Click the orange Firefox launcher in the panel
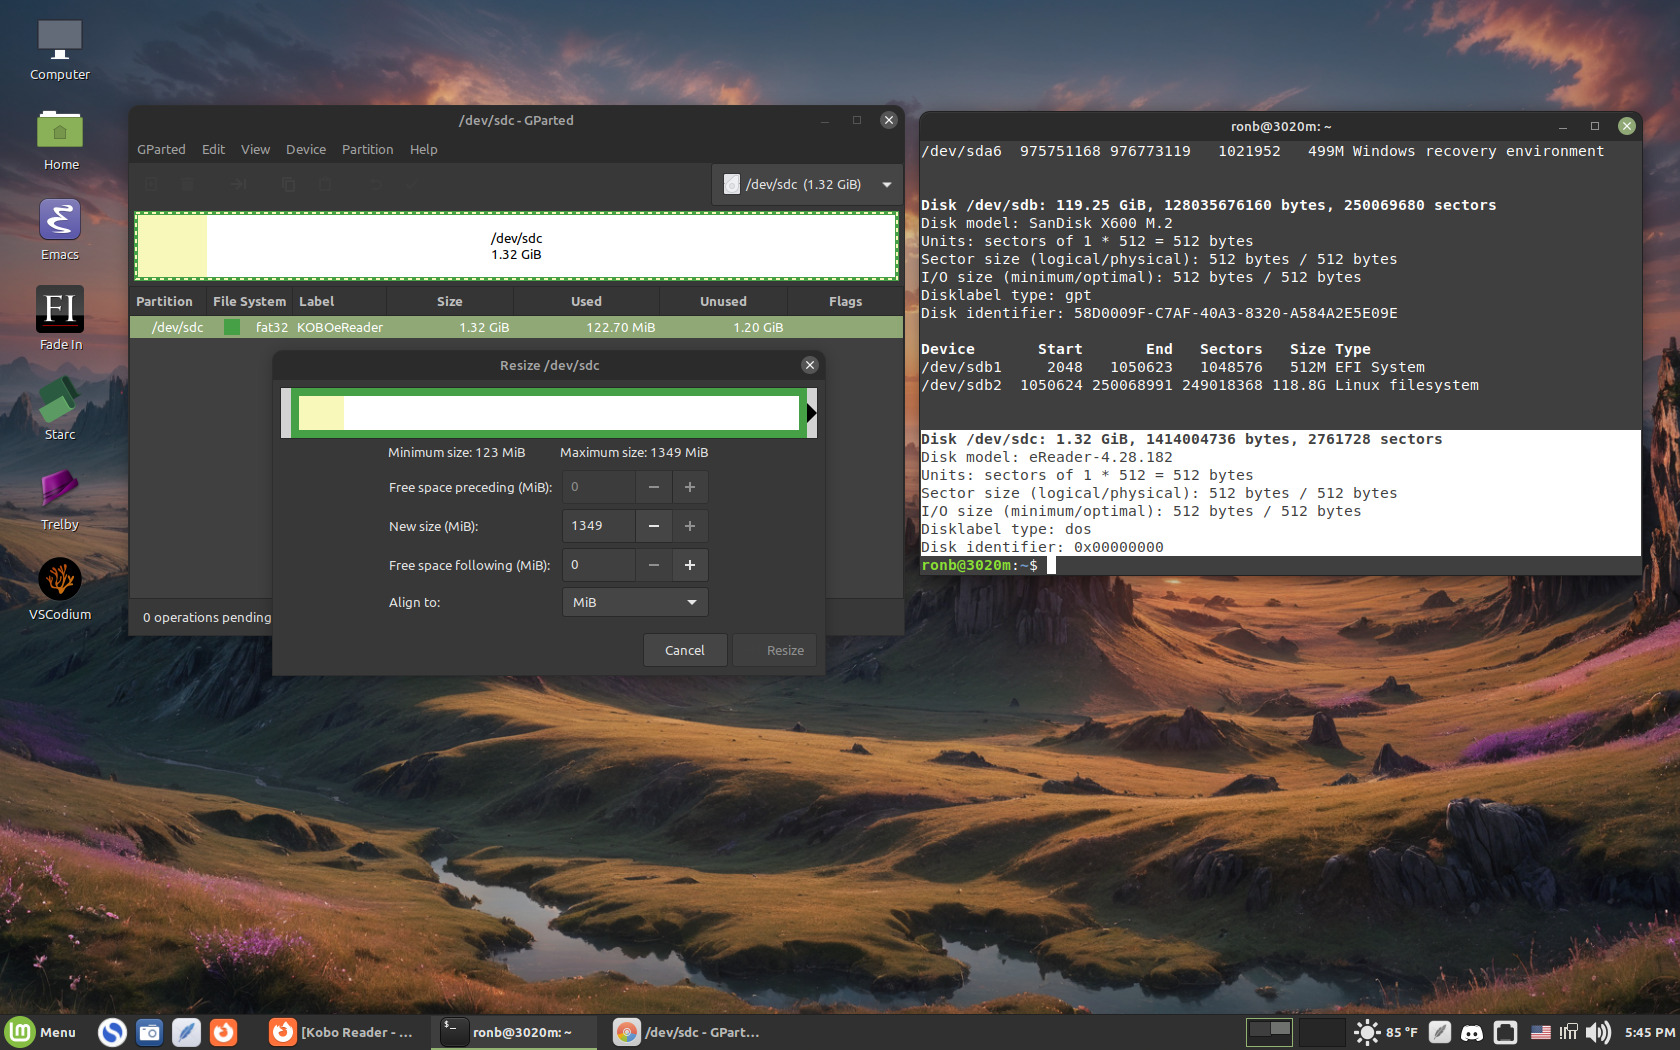The height and width of the screenshot is (1050, 1680). pos(223,1032)
